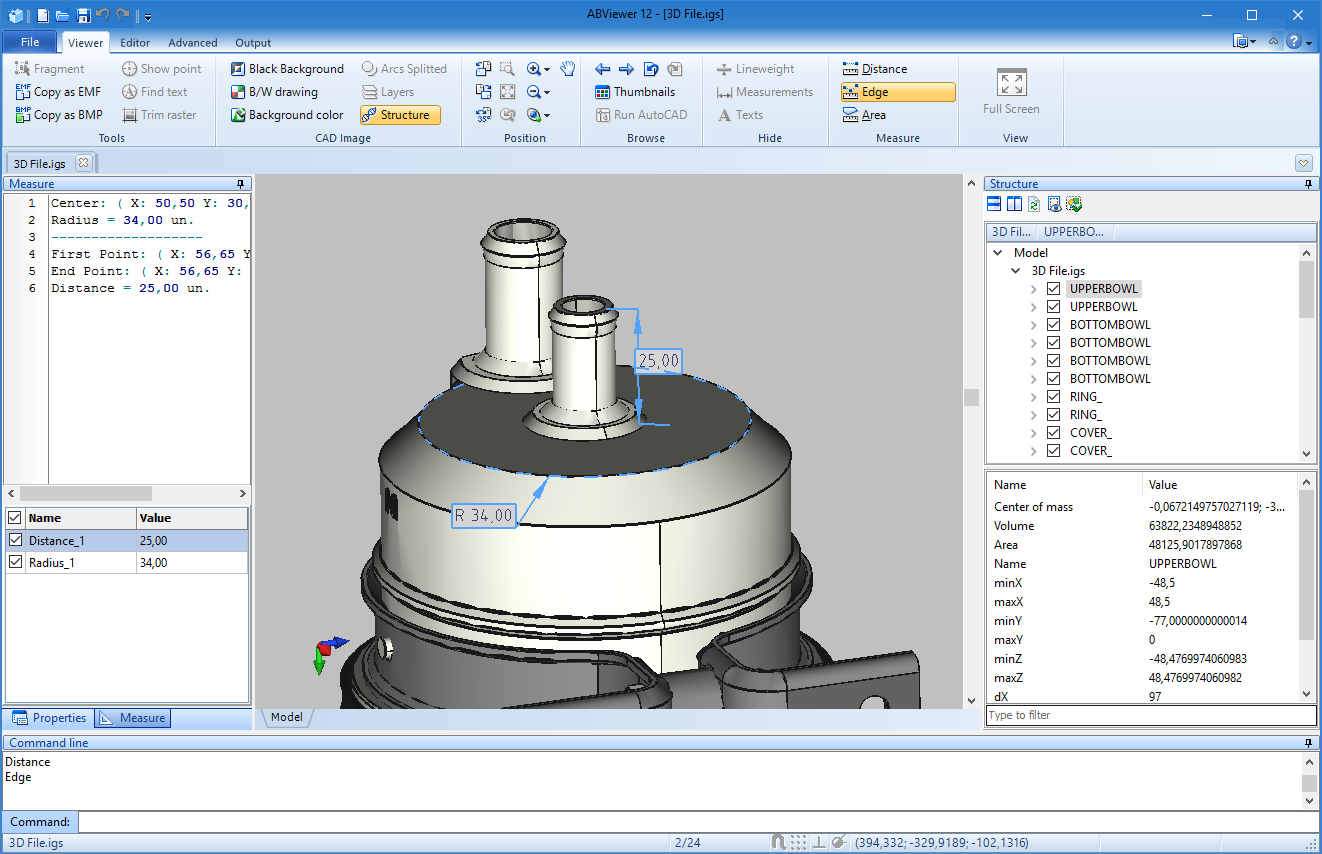Uncheck the Distance_1 measurement checkbox
Viewport: 1322px width, 854px height.
[x=14, y=540]
